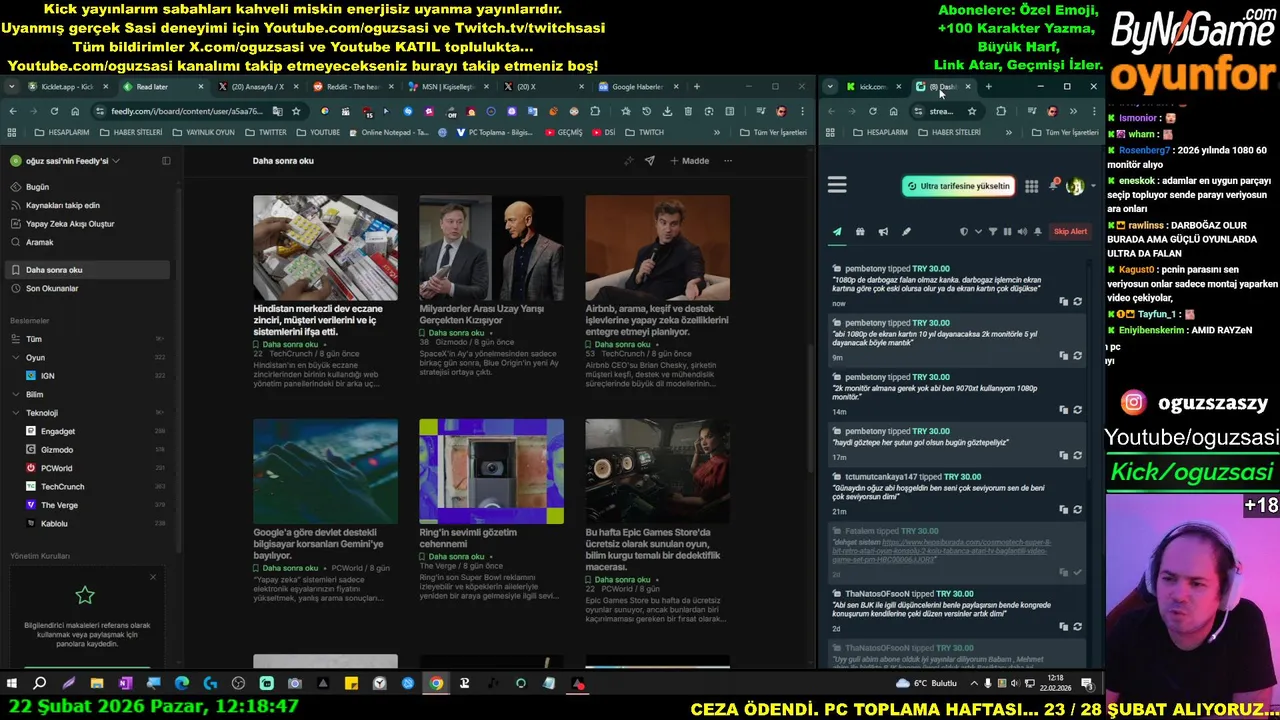Open new tab with plus in Feedly browser
This screenshot has width=1280, height=720.
click(x=697, y=87)
